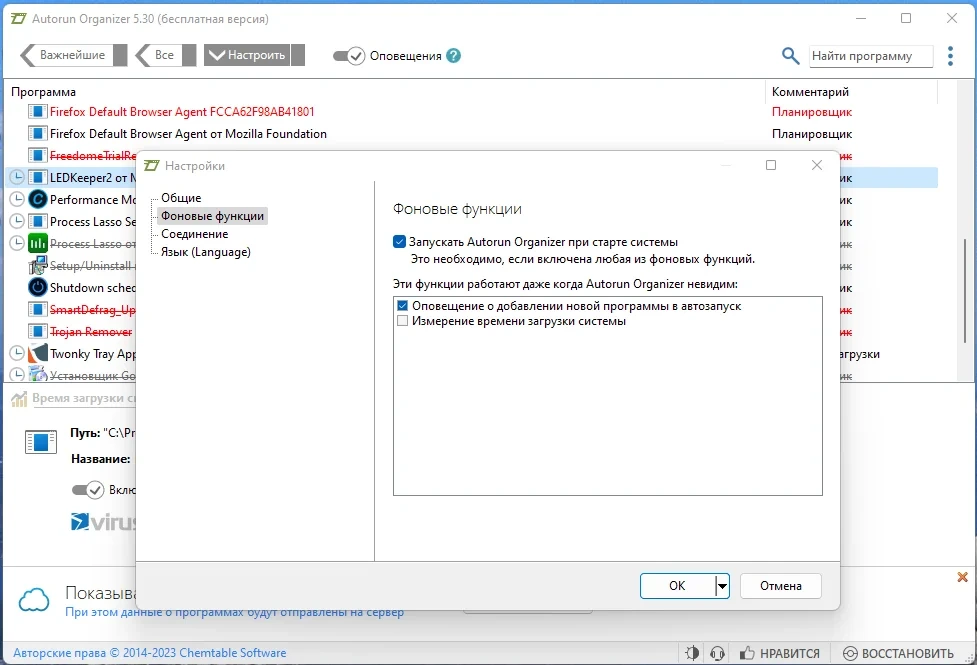
Task: Open the dropdown arrow next to OK
Action: 722,586
